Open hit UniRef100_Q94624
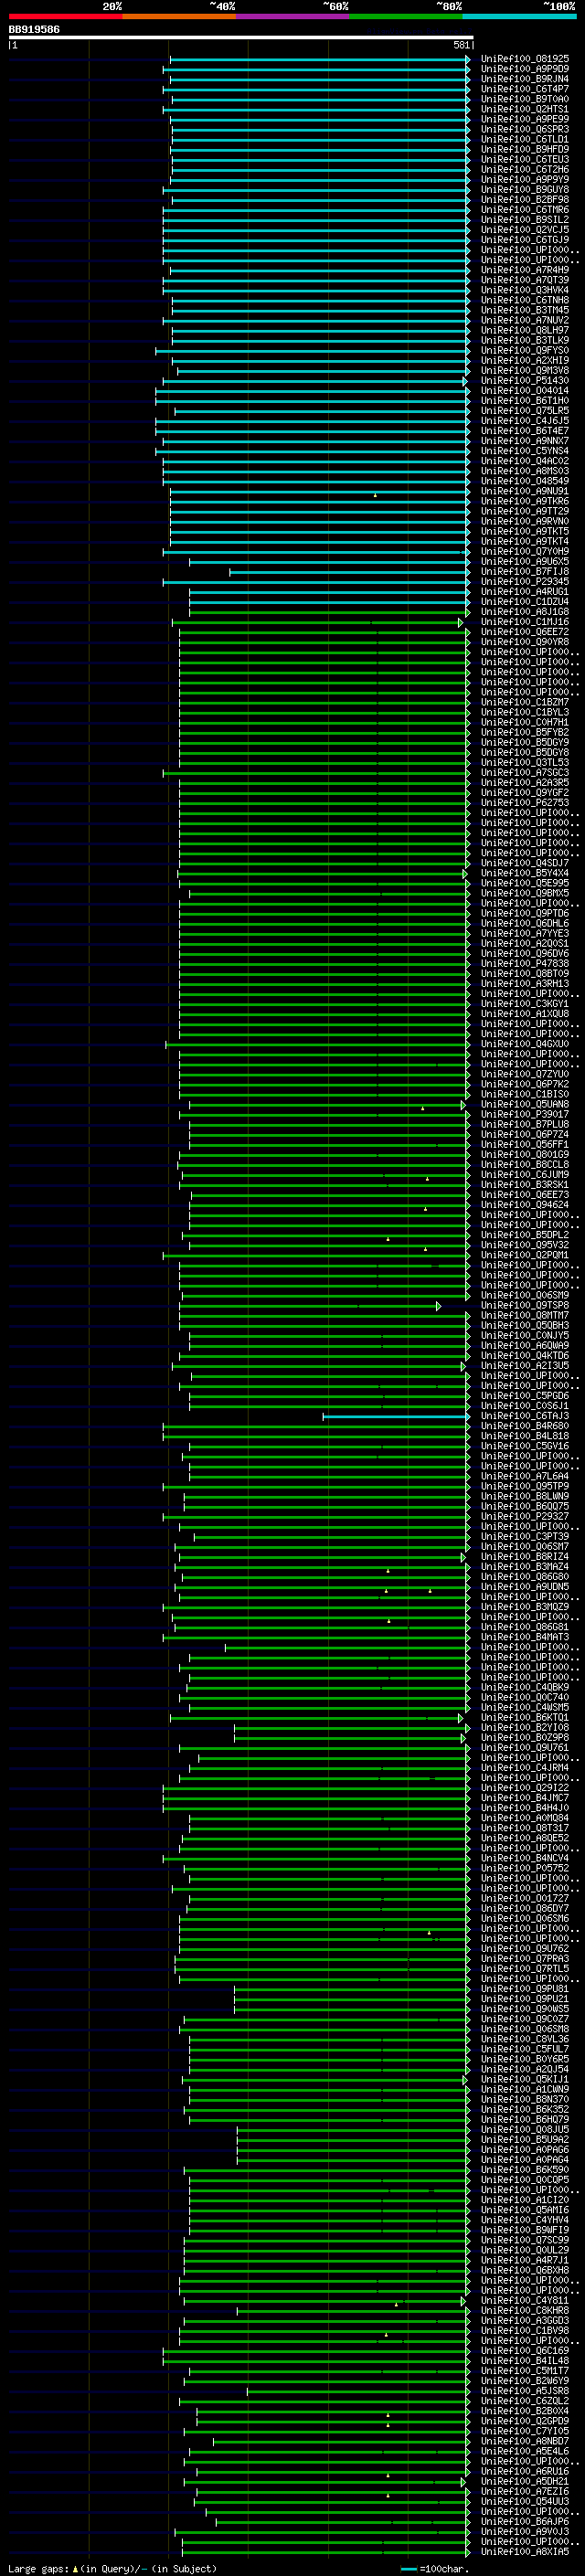This screenshot has height=2576, width=585. click(525, 1205)
